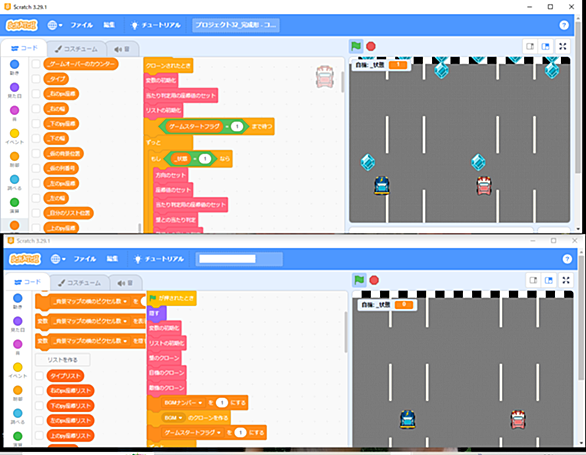Click the red stop button in lower window
The width and height of the screenshot is (586, 455).
(x=374, y=280)
